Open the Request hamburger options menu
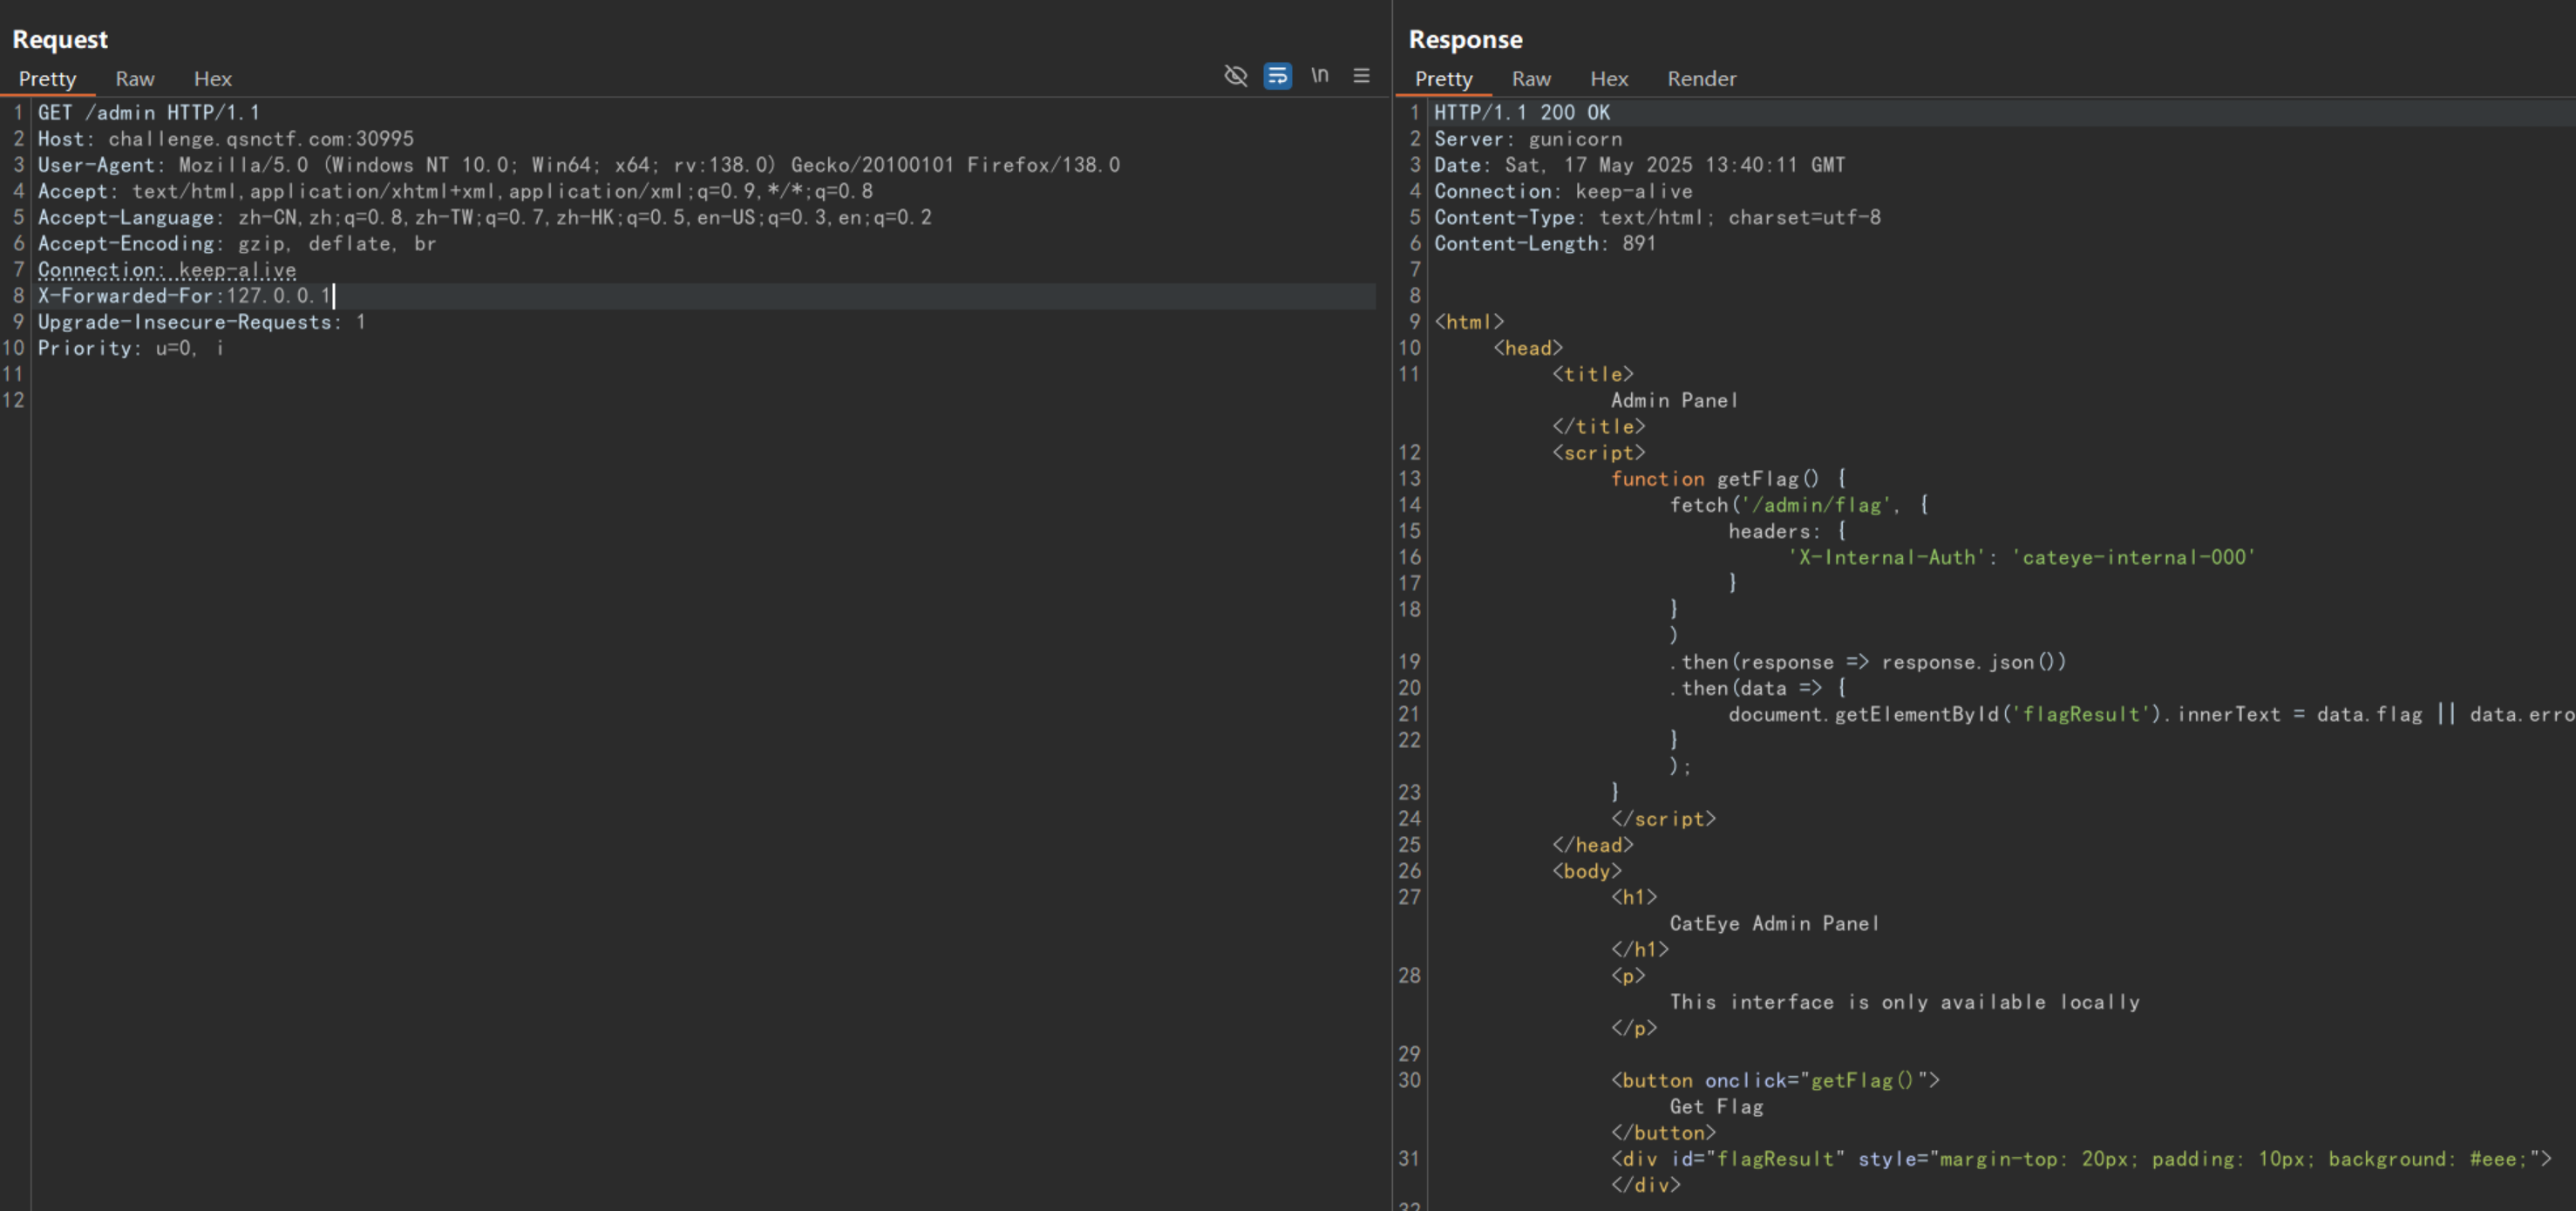This screenshot has width=2576, height=1211. tap(1361, 75)
